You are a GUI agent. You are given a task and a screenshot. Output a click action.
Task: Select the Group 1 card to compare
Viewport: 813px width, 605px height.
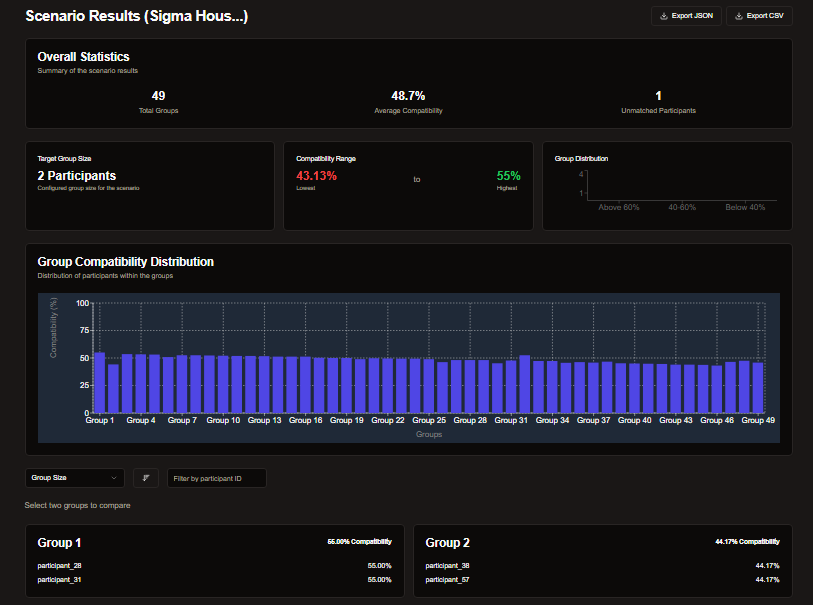[x=214, y=560]
